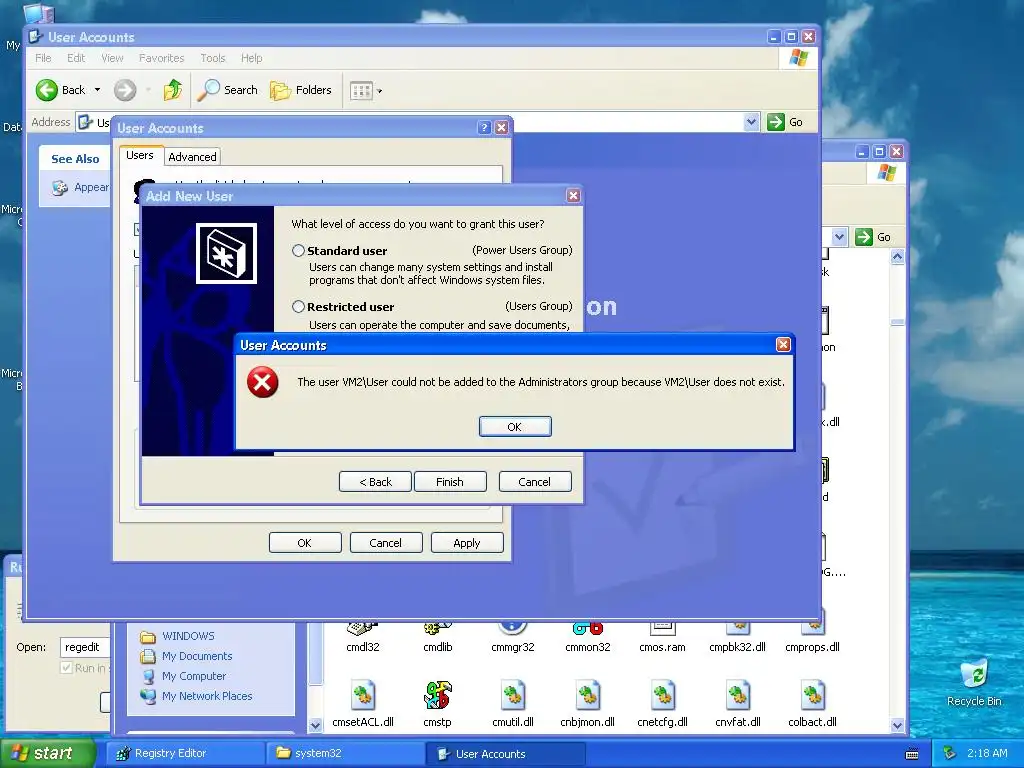The height and width of the screenshot is (768, 1024).
Task: Close the Add New User wizard window
Action: tap(573, 195)
